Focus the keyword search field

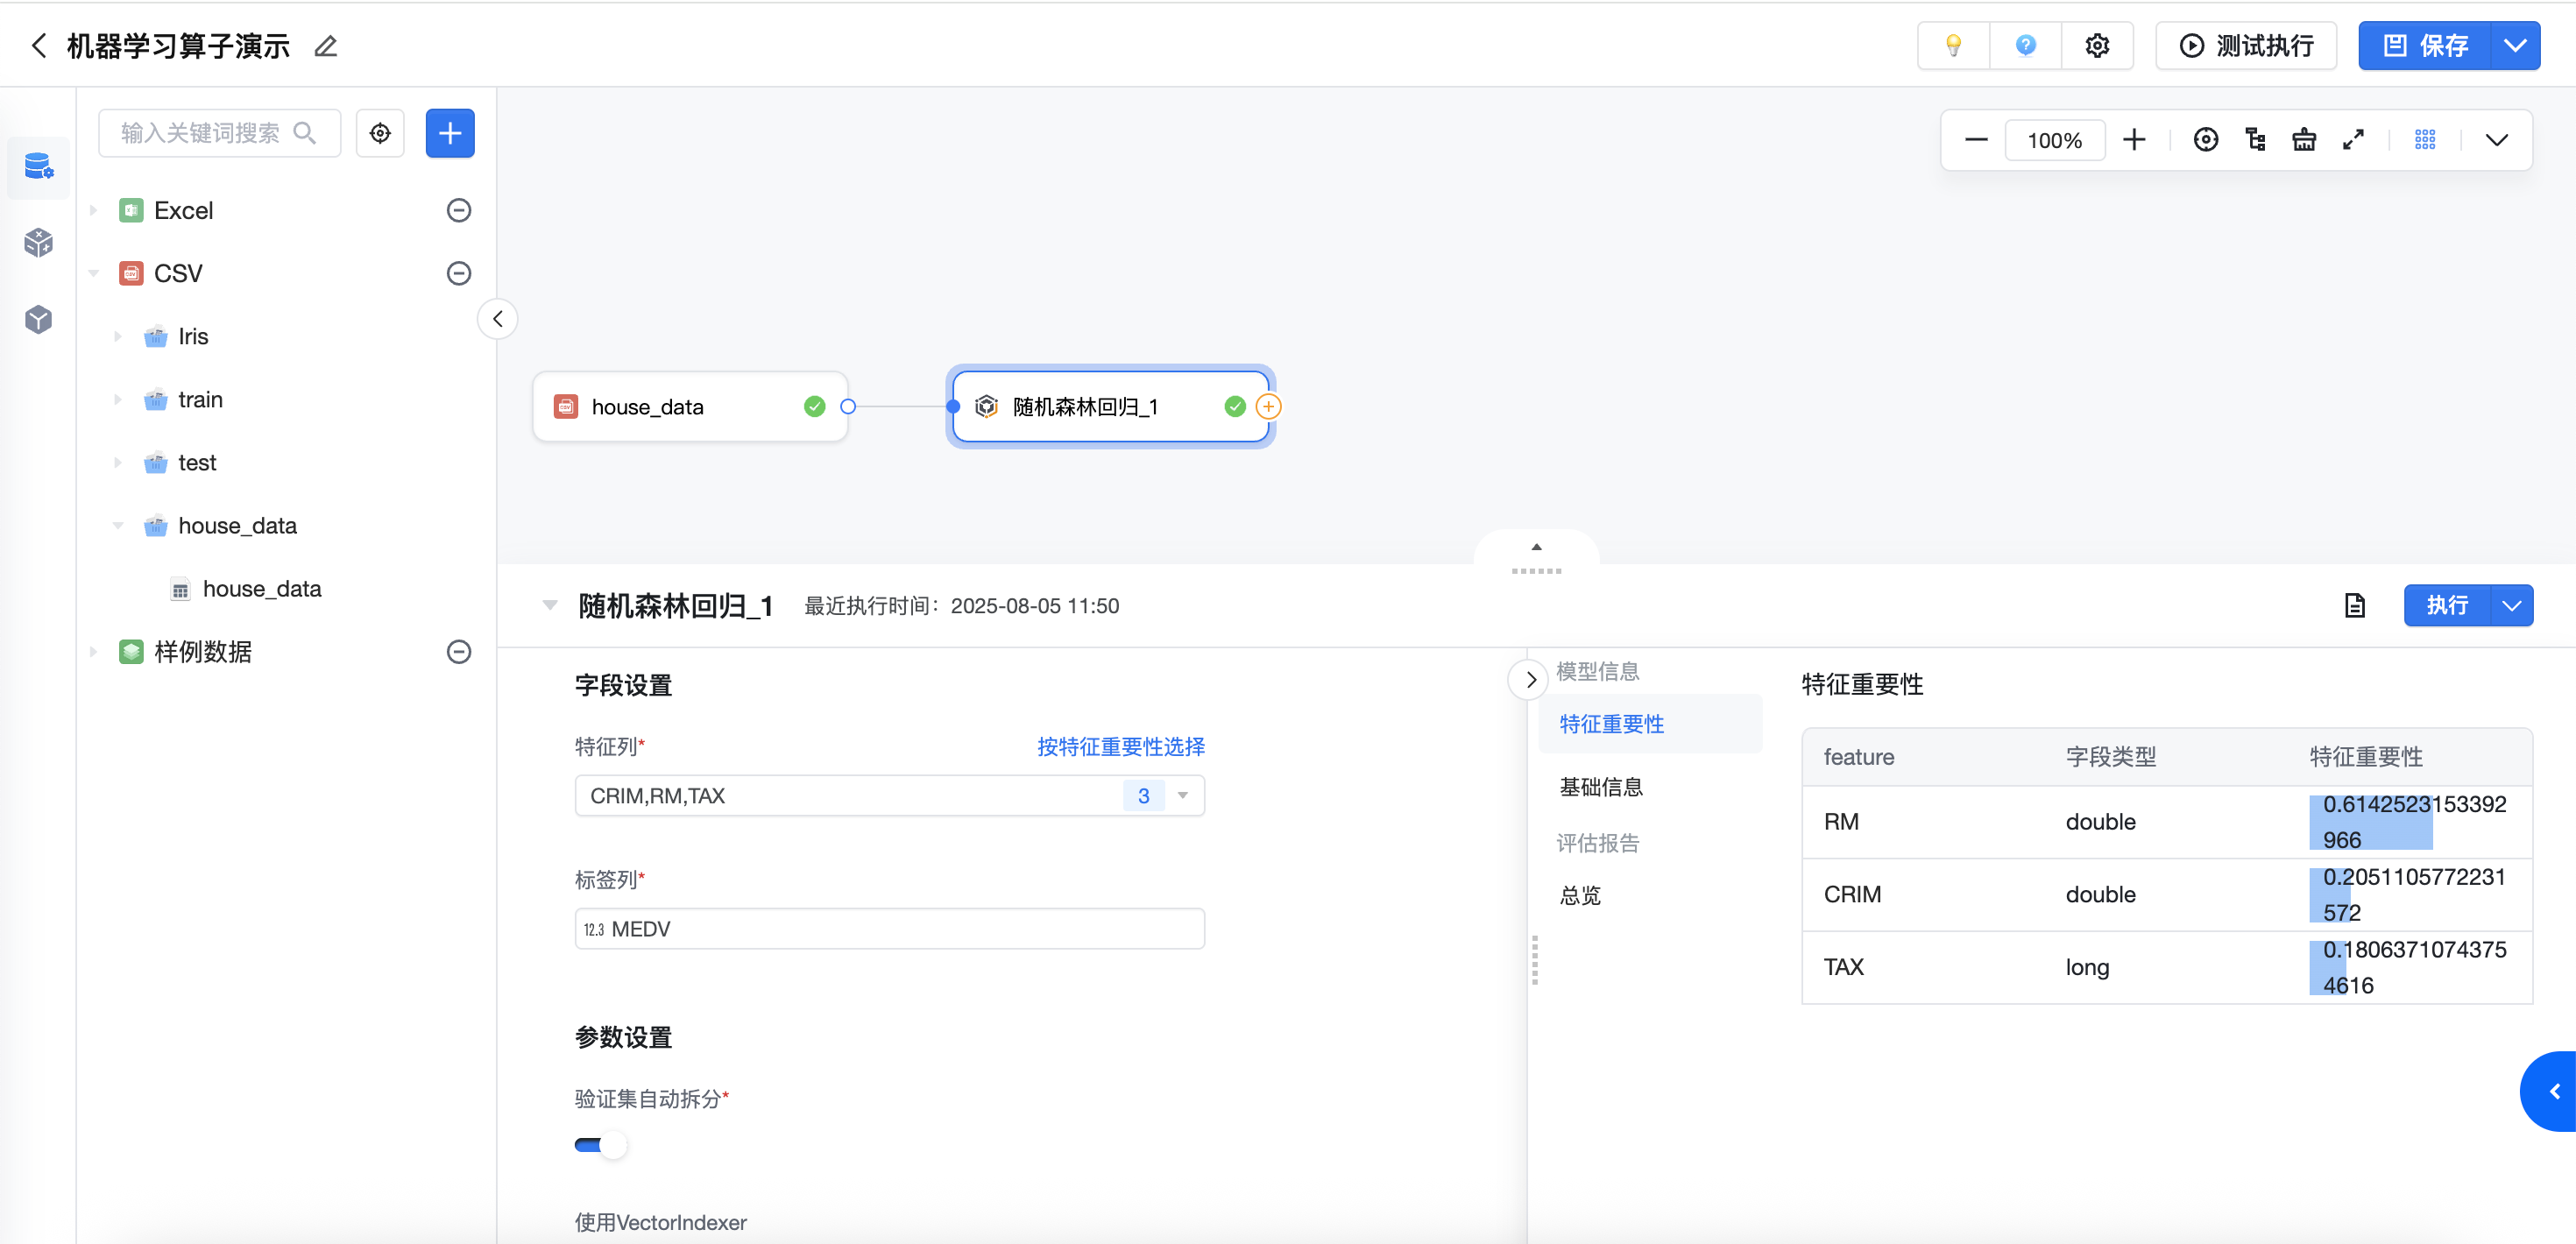219,133
